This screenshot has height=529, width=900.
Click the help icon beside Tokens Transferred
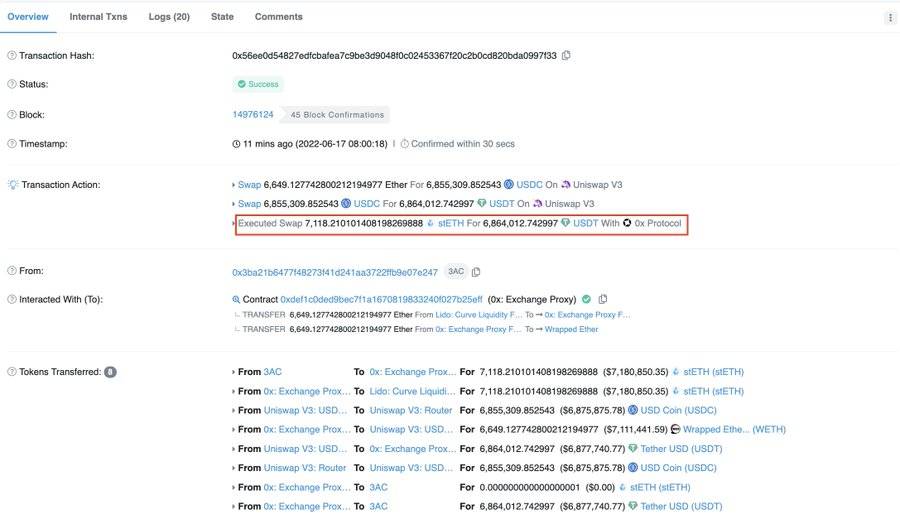[11, 371]
